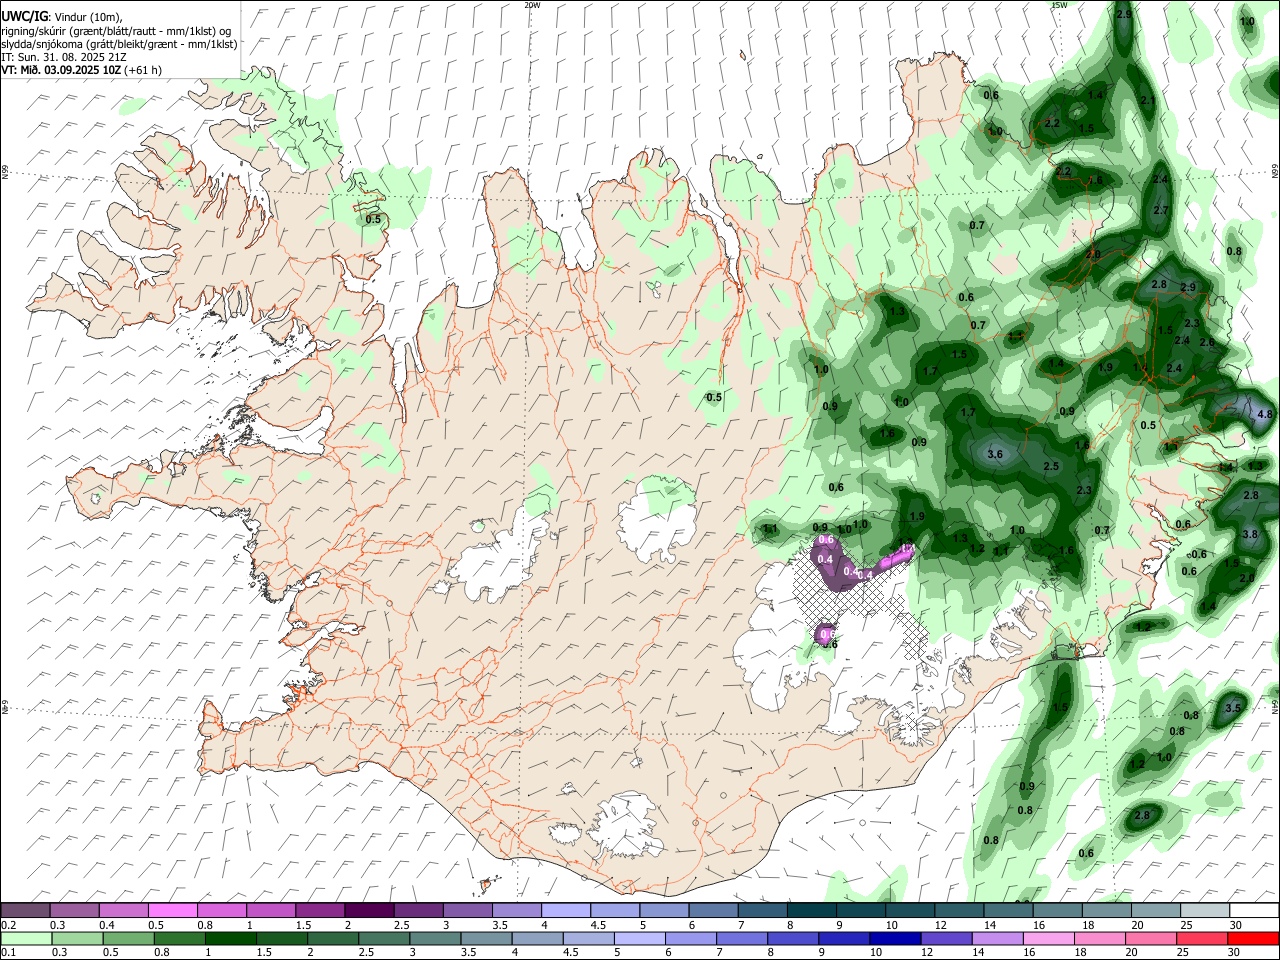Select the 'rigning/skúrir' legend description line

118,31
